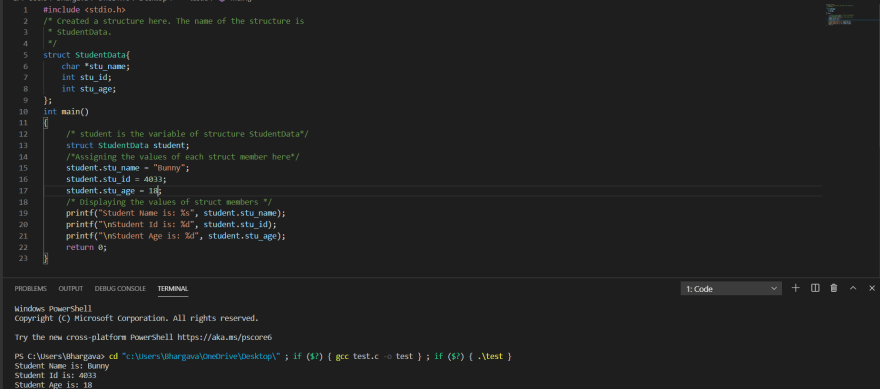Click 'int stu_age;' member line
The height and width of the screenshot is (389, 880).
(x=89, y=89)
